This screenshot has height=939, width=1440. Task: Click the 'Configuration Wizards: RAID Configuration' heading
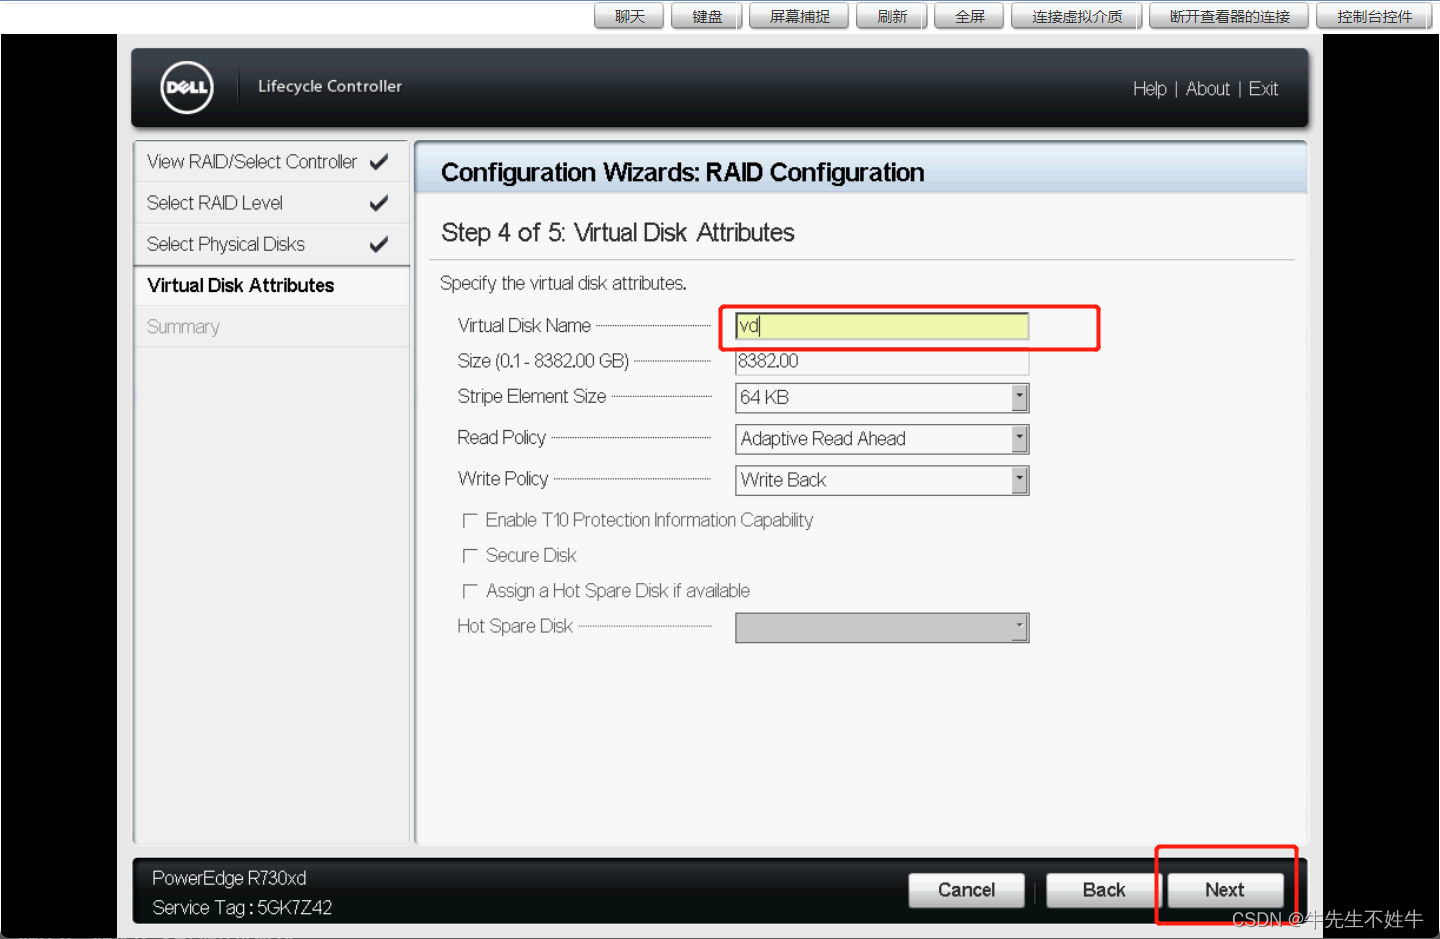[683, 173]
